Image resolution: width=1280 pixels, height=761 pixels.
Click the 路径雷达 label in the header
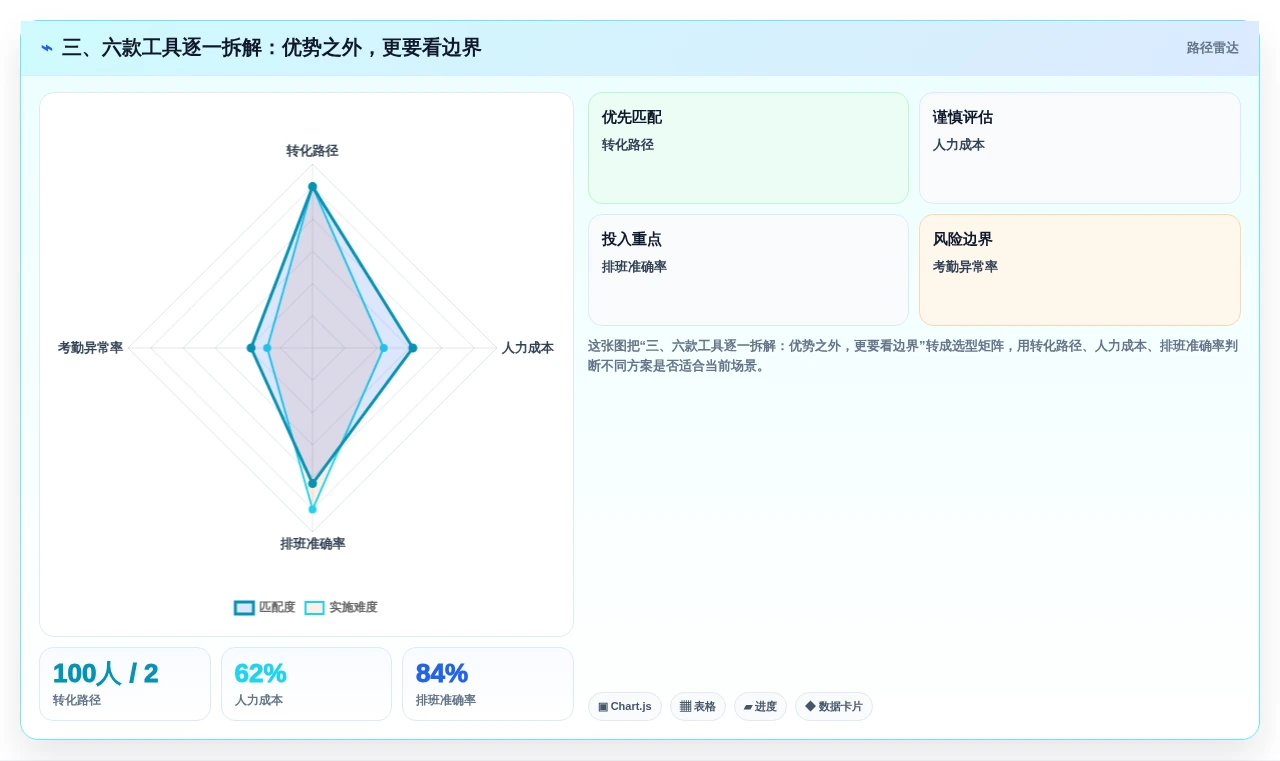1212,48
